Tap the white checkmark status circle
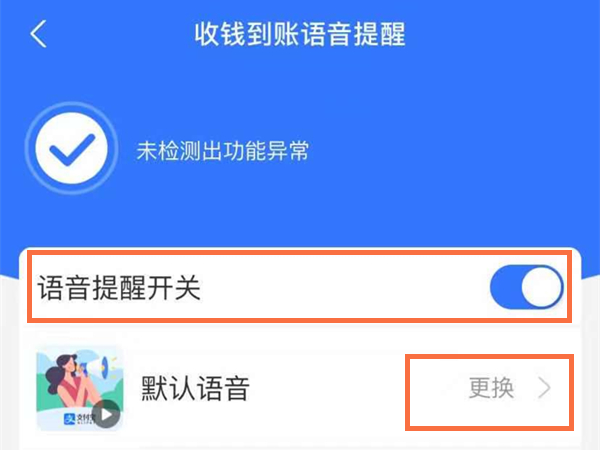 click(72, 148)
